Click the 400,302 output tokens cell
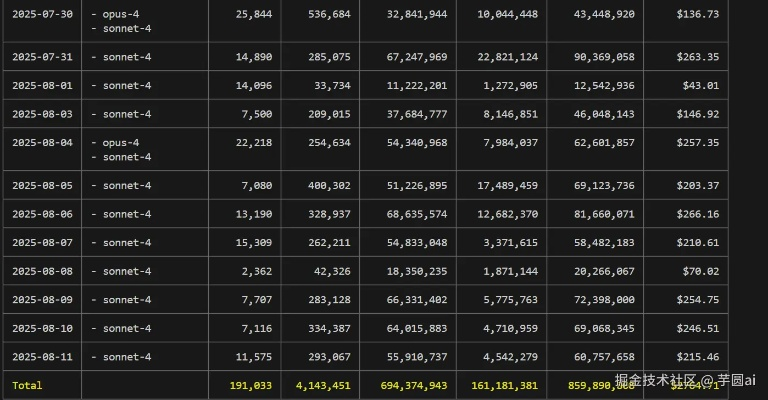 click(323, 185)
